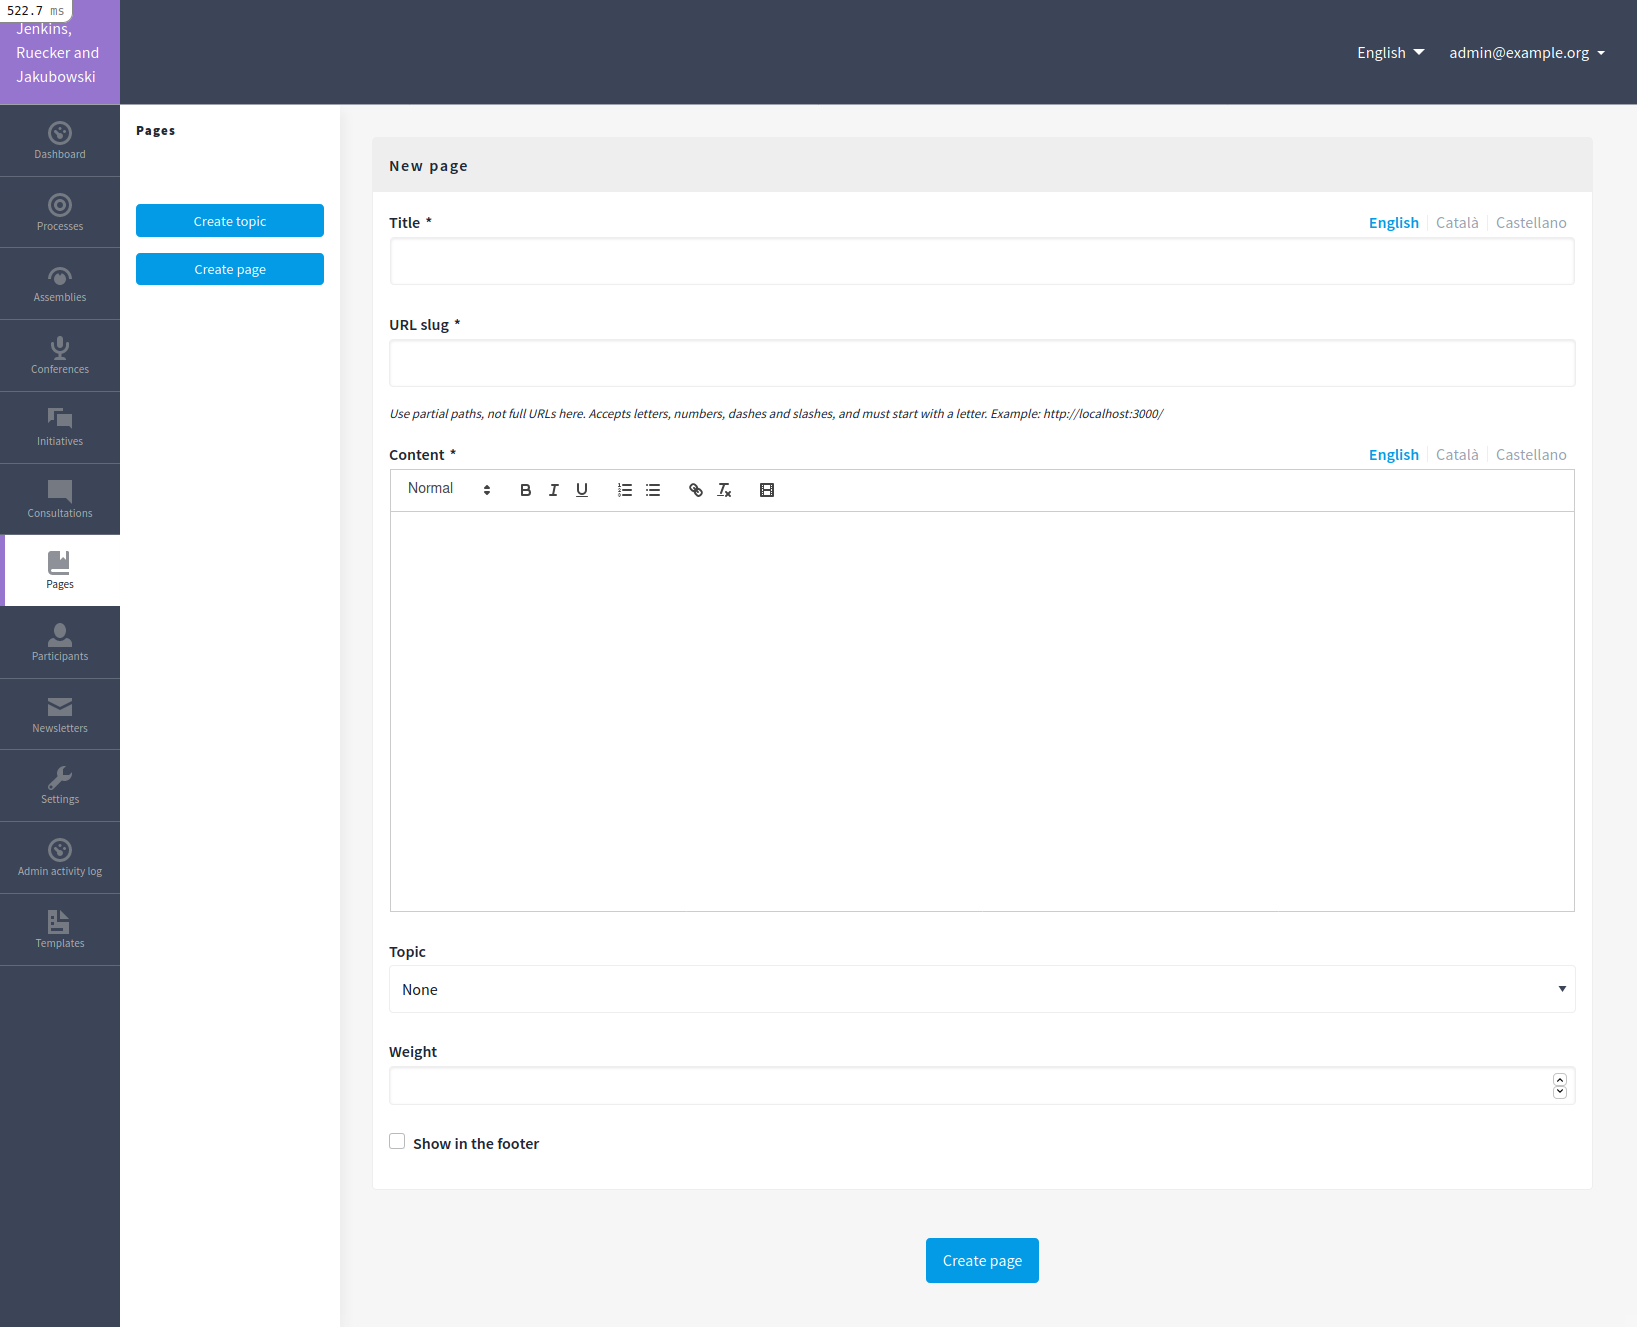
Task: Clear text formatting in editor
Action: pyautogui.click(x=724, y=490)
